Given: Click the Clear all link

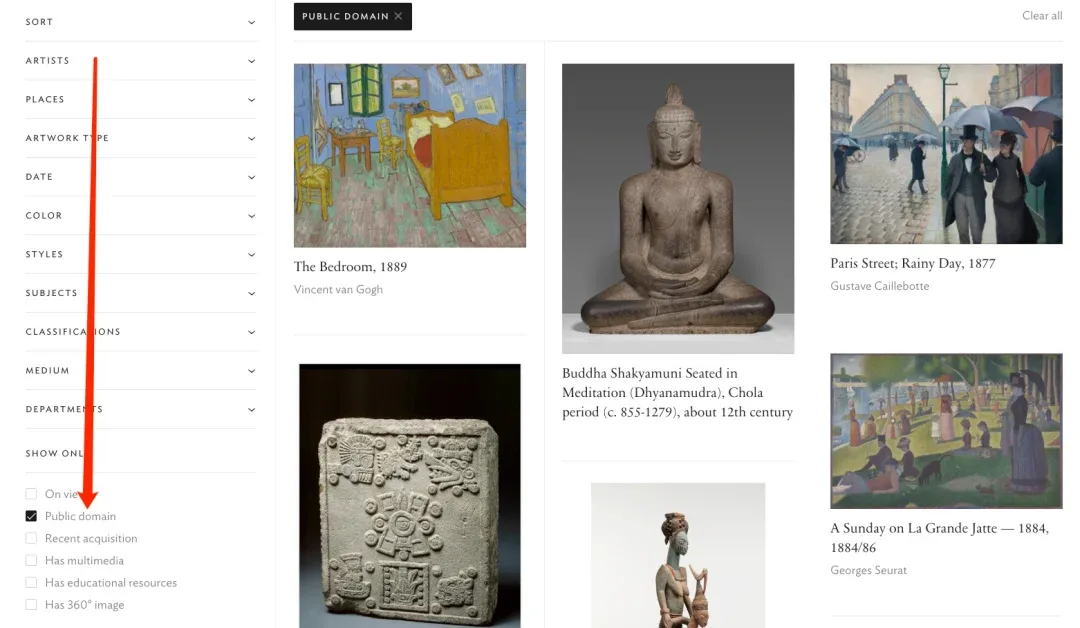Looking at the screenshot, I should click(1042, 15).
